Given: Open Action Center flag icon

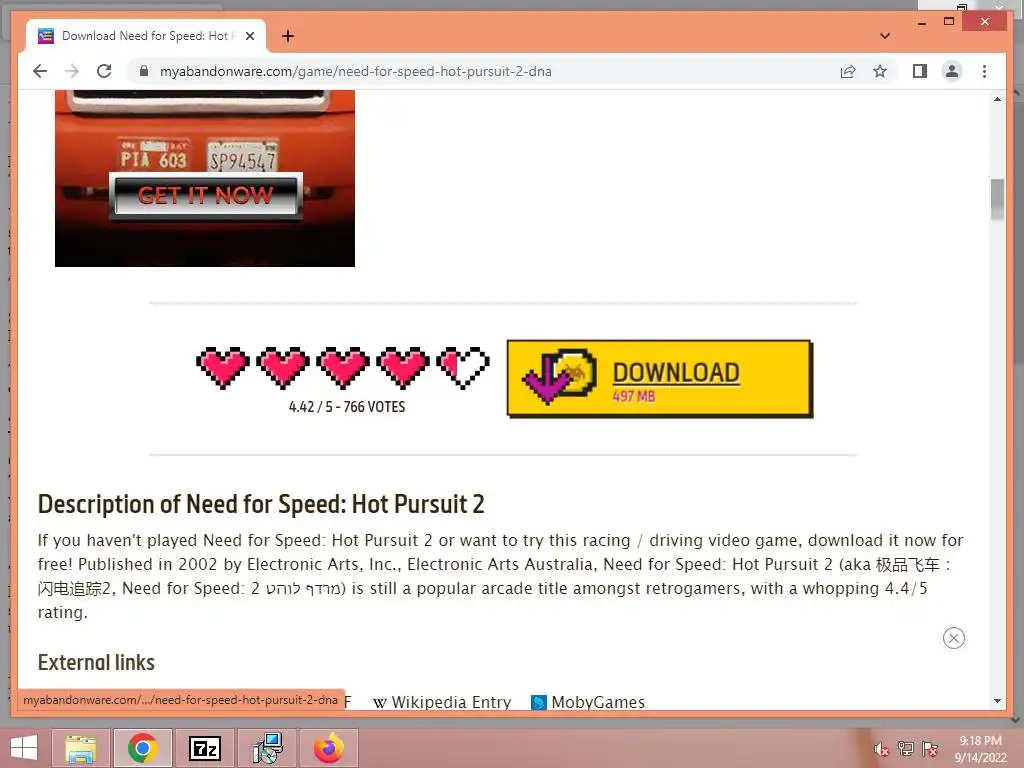Looking at the screenshot, I should pos(930,749).
